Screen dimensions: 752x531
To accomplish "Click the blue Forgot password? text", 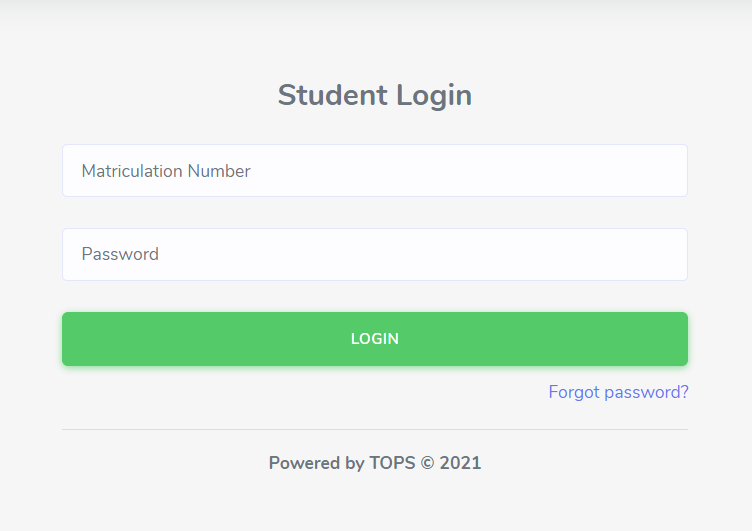I will (x=618, y=392).
